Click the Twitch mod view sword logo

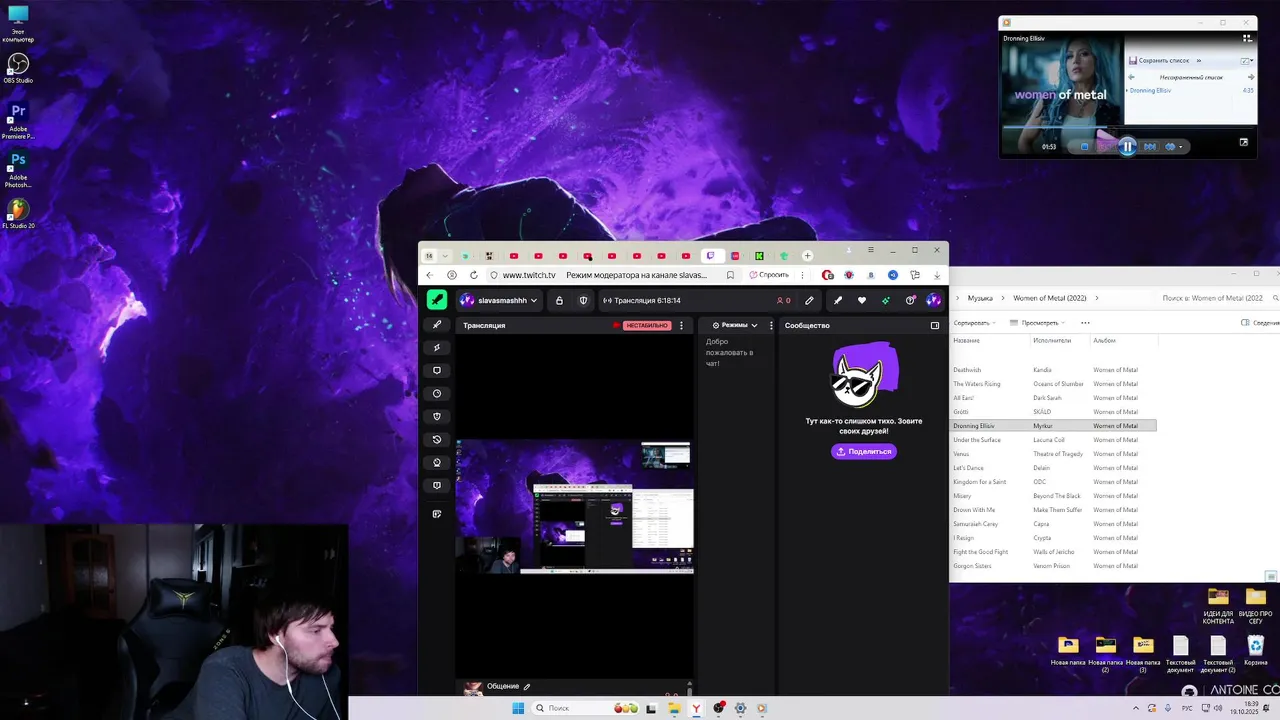(x=437, y=300)
